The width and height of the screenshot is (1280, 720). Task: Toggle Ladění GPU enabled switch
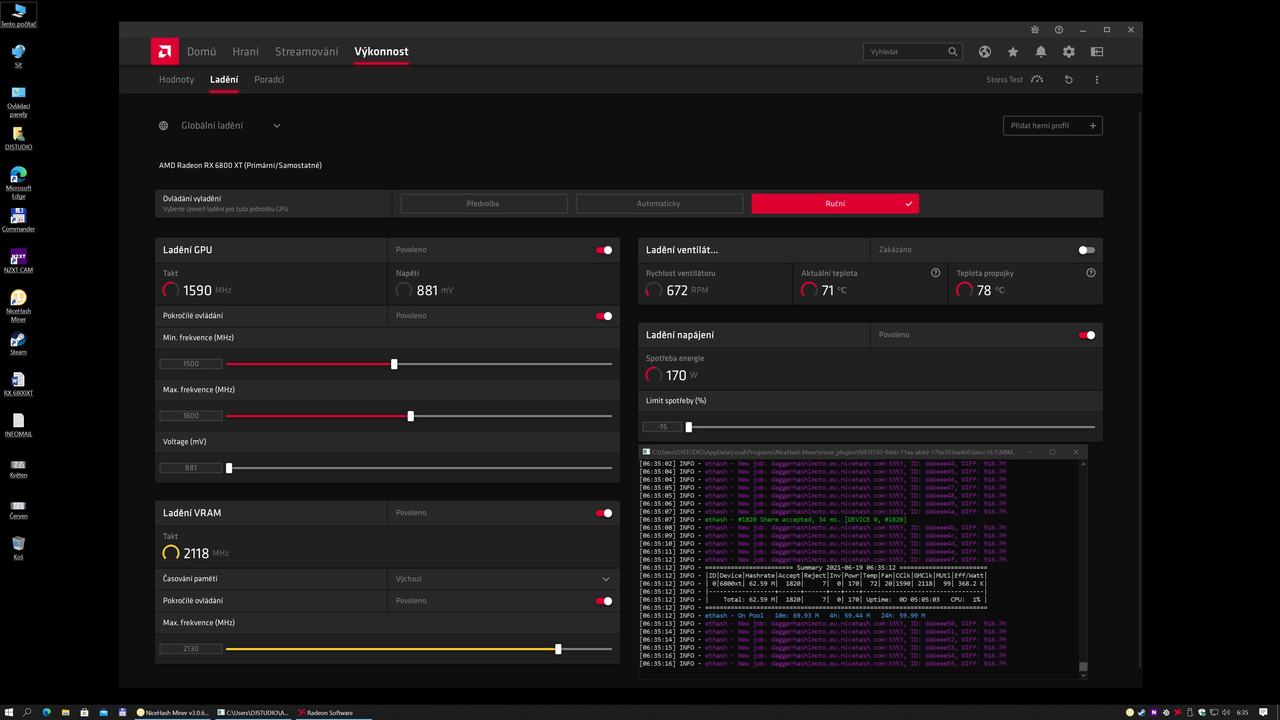click(x=604, y=250)
